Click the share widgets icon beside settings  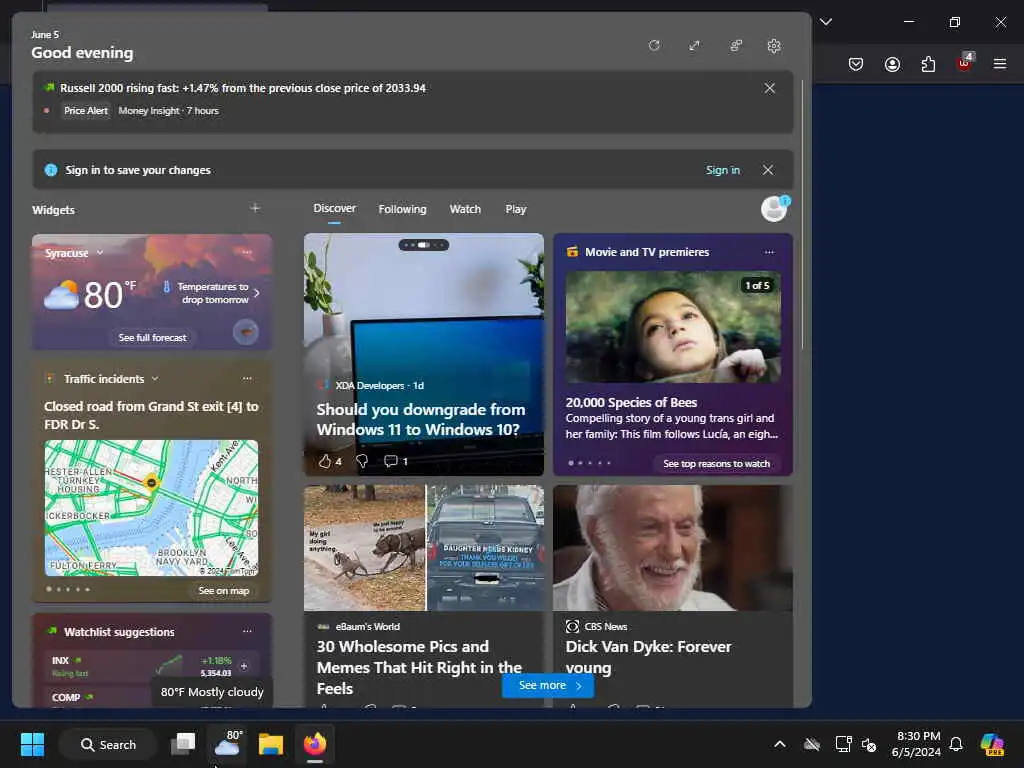[736, 46]
